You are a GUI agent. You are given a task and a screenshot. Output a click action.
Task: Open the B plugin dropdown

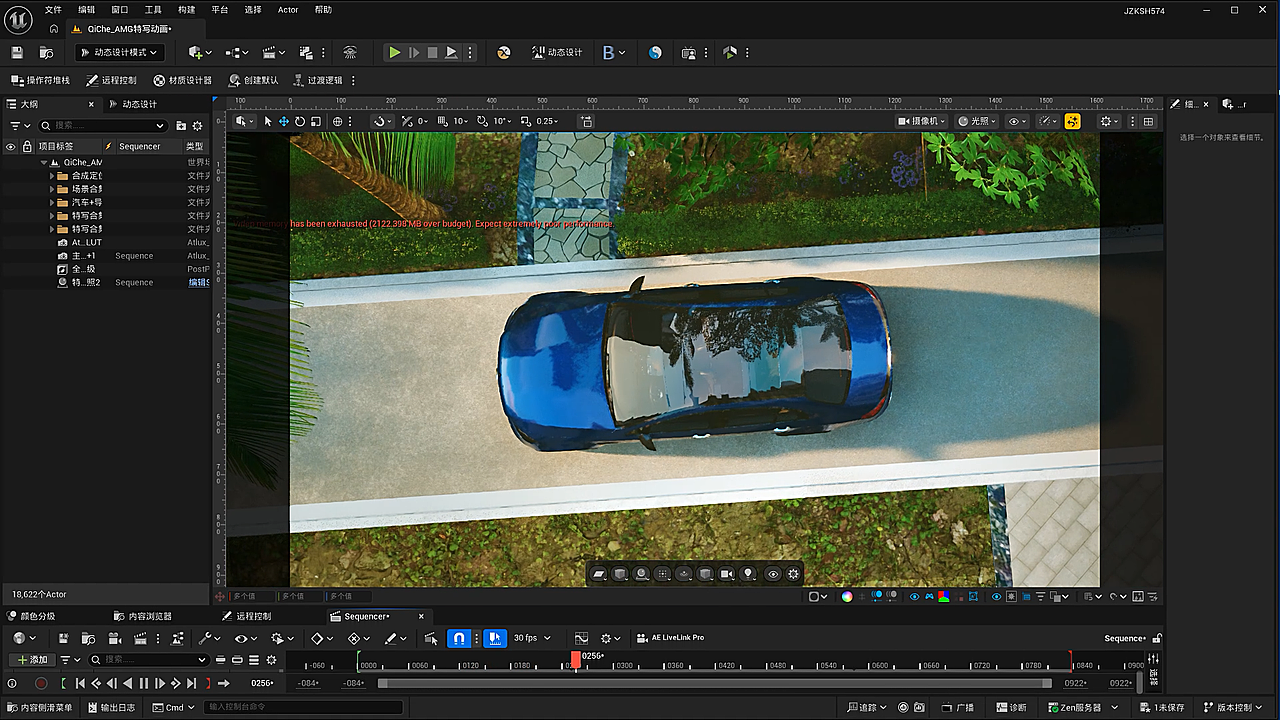(x=614, y=53)
